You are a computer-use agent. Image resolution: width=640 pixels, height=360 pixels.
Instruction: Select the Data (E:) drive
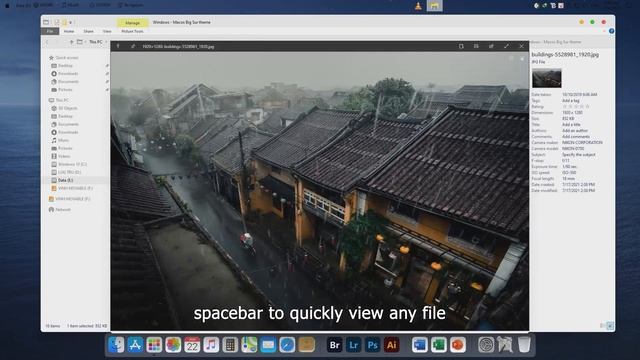[x=65, y=180]
